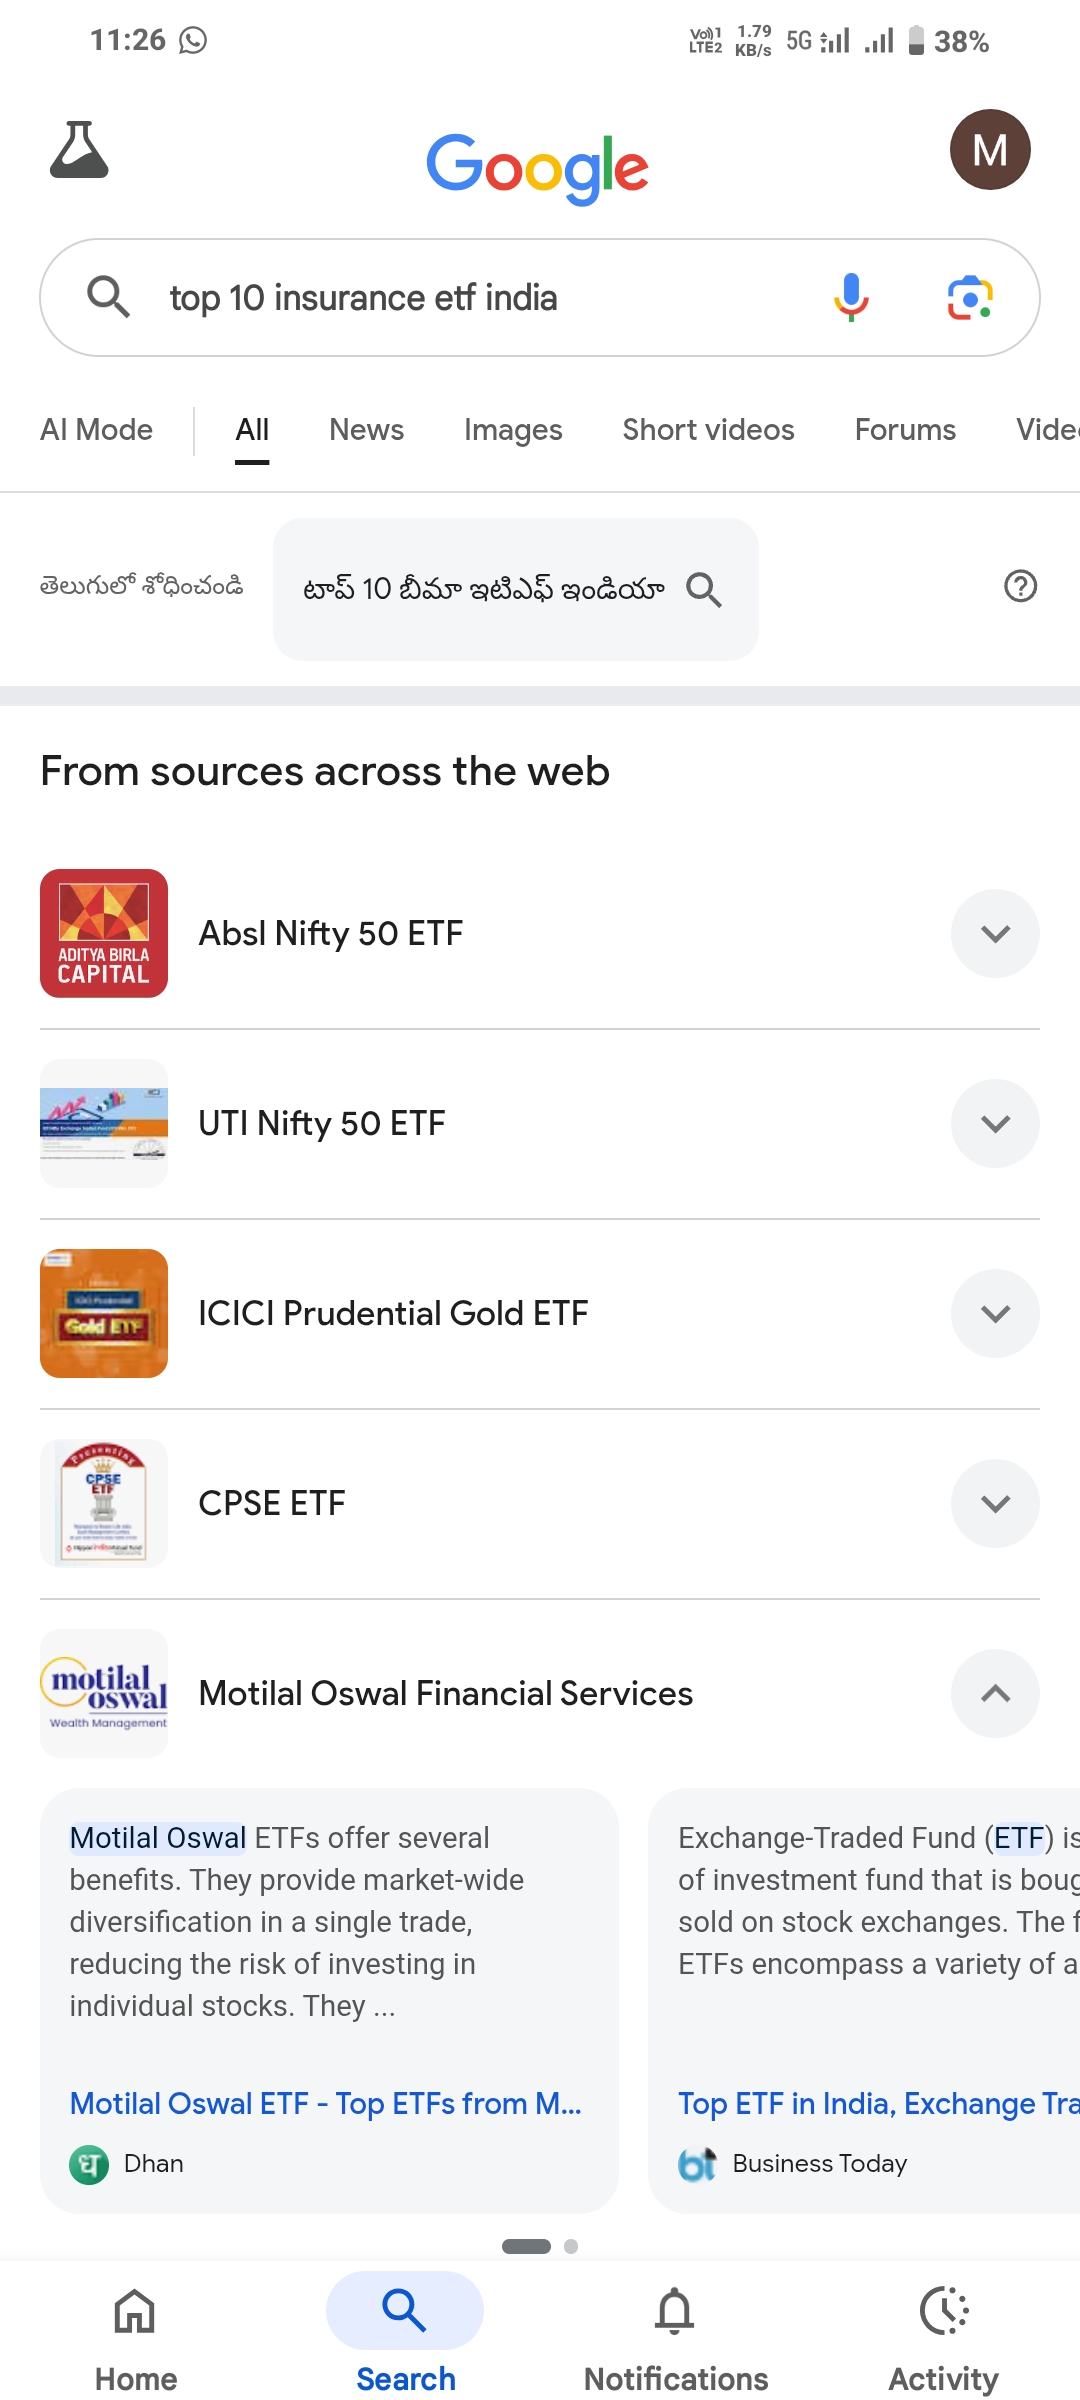Tap help icon beside Telugu suggestion
Viewport: 1080px width, 2400px height.
(1020, 586)
